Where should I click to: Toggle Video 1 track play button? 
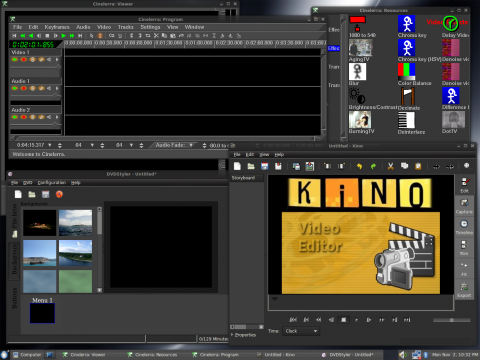coord(15,60)
